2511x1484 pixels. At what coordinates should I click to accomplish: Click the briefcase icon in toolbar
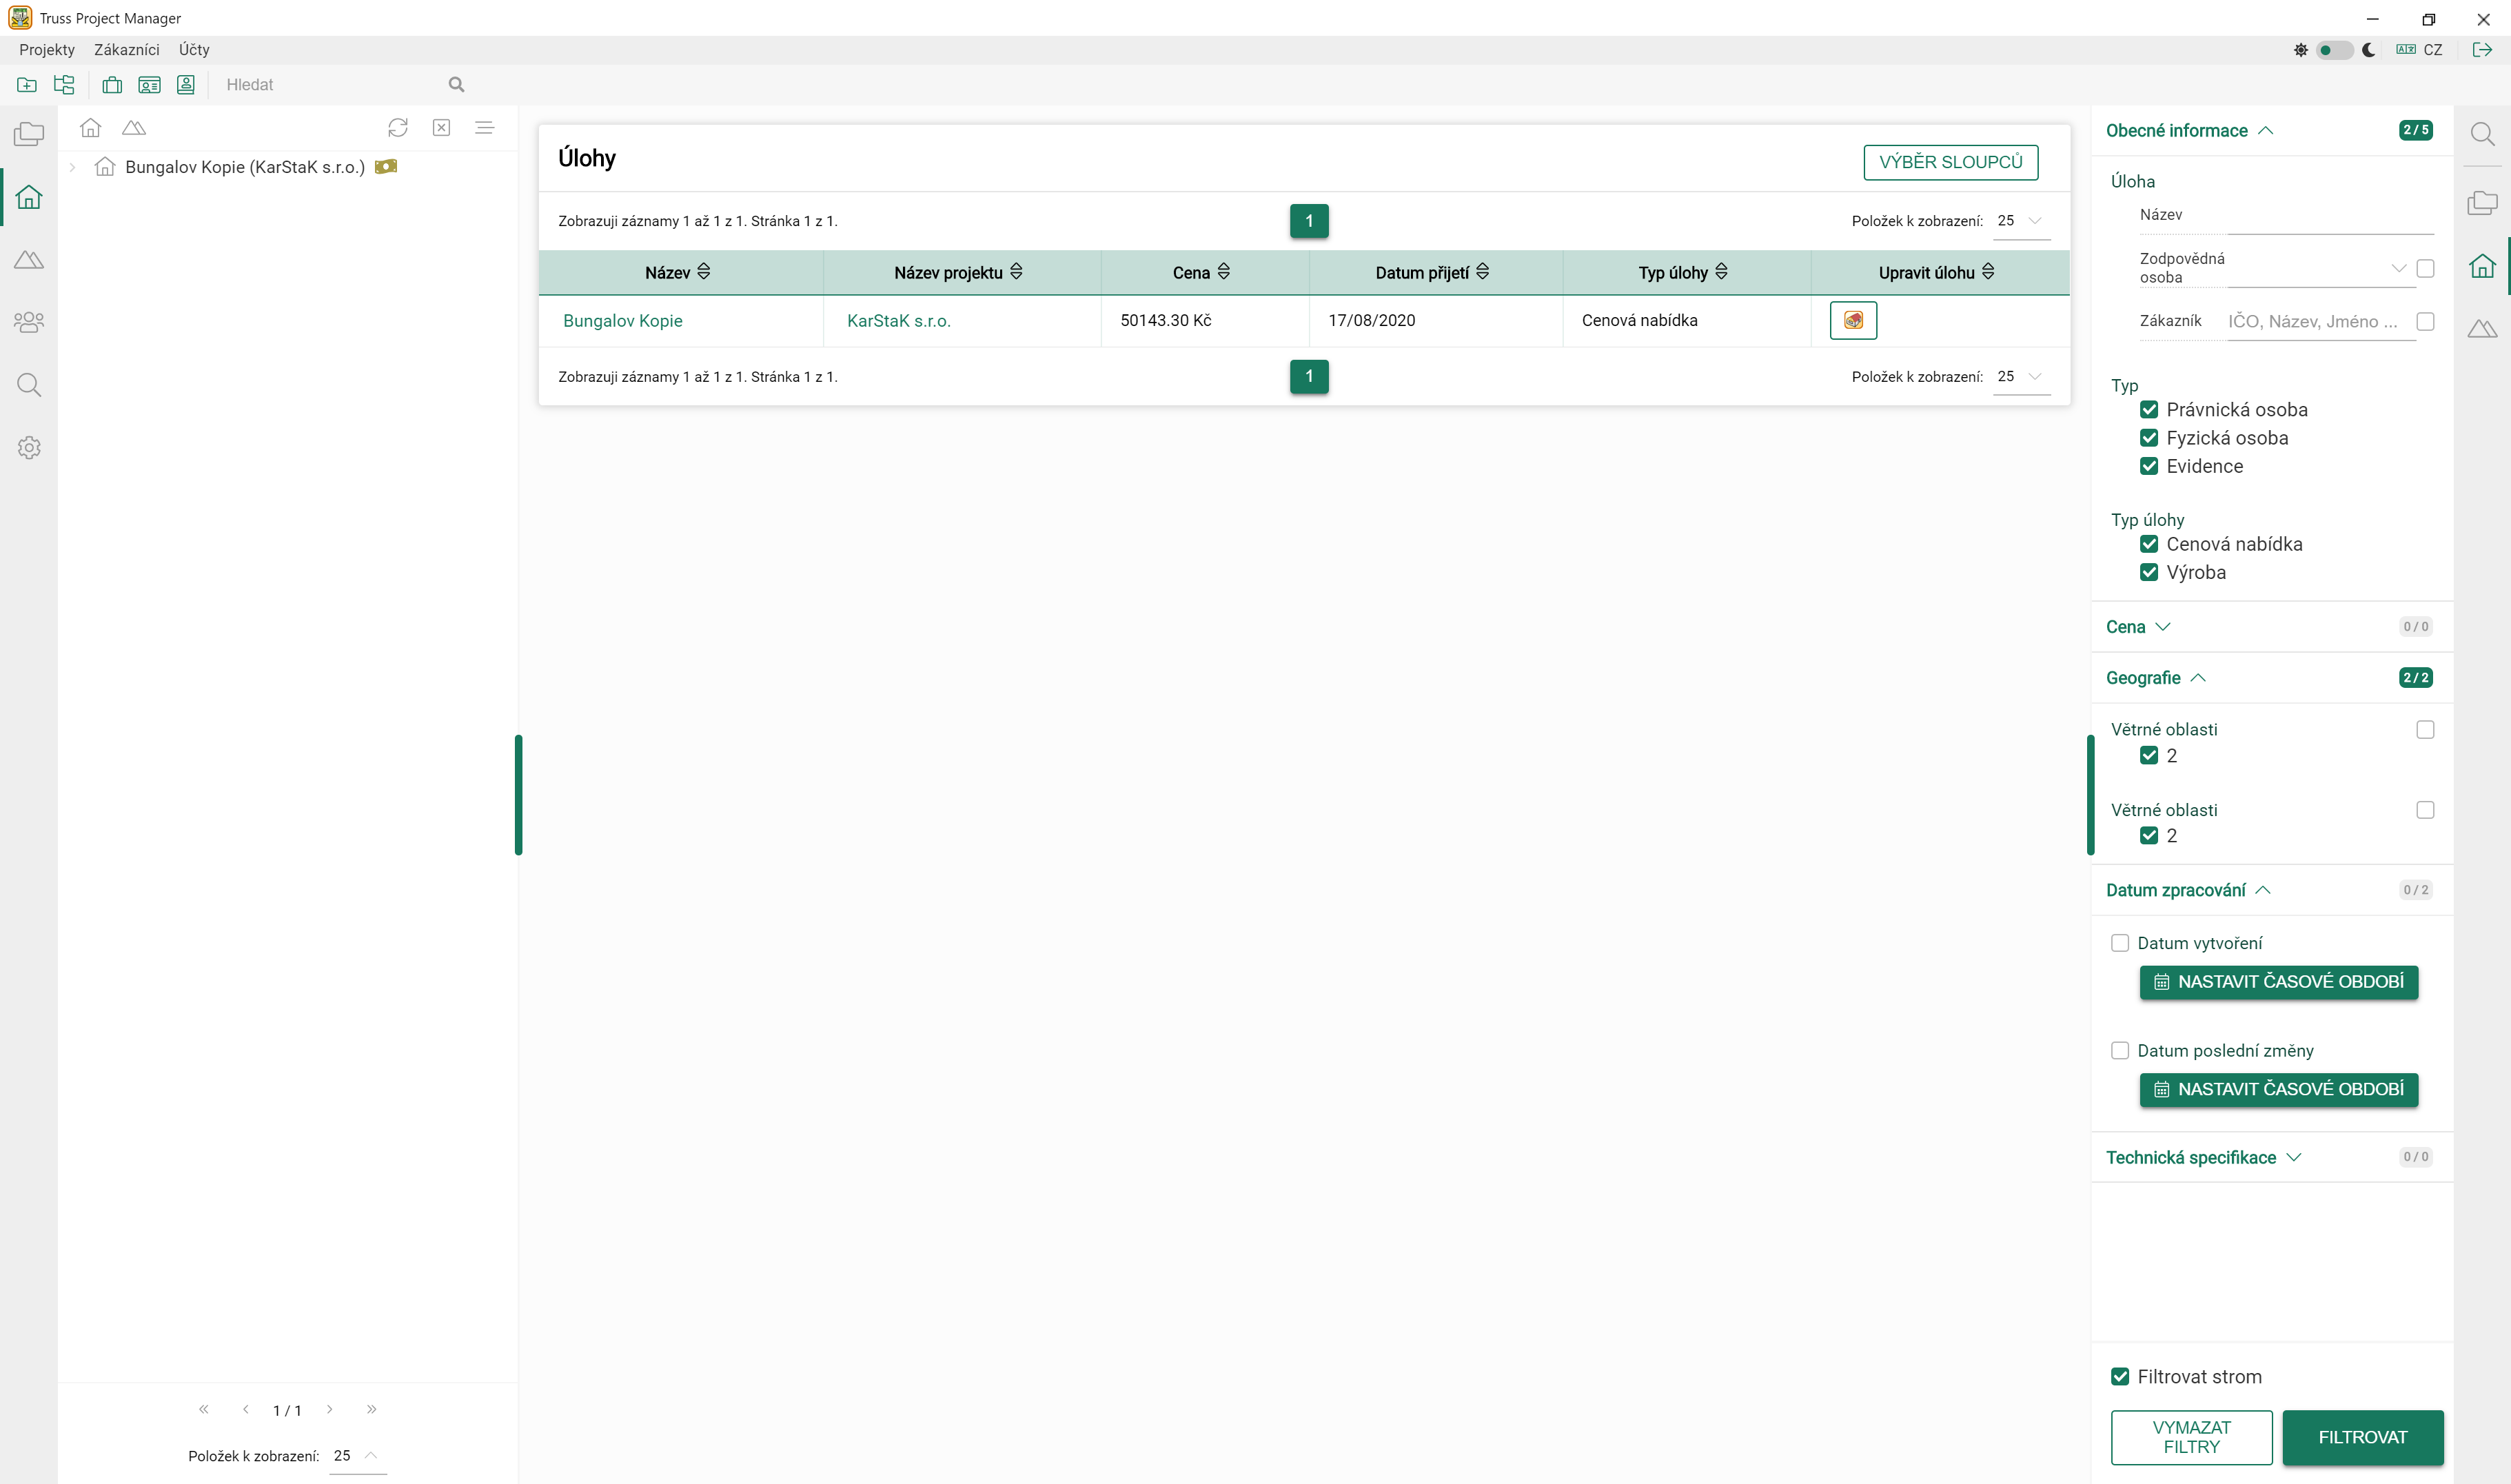(x=112, y=85)
